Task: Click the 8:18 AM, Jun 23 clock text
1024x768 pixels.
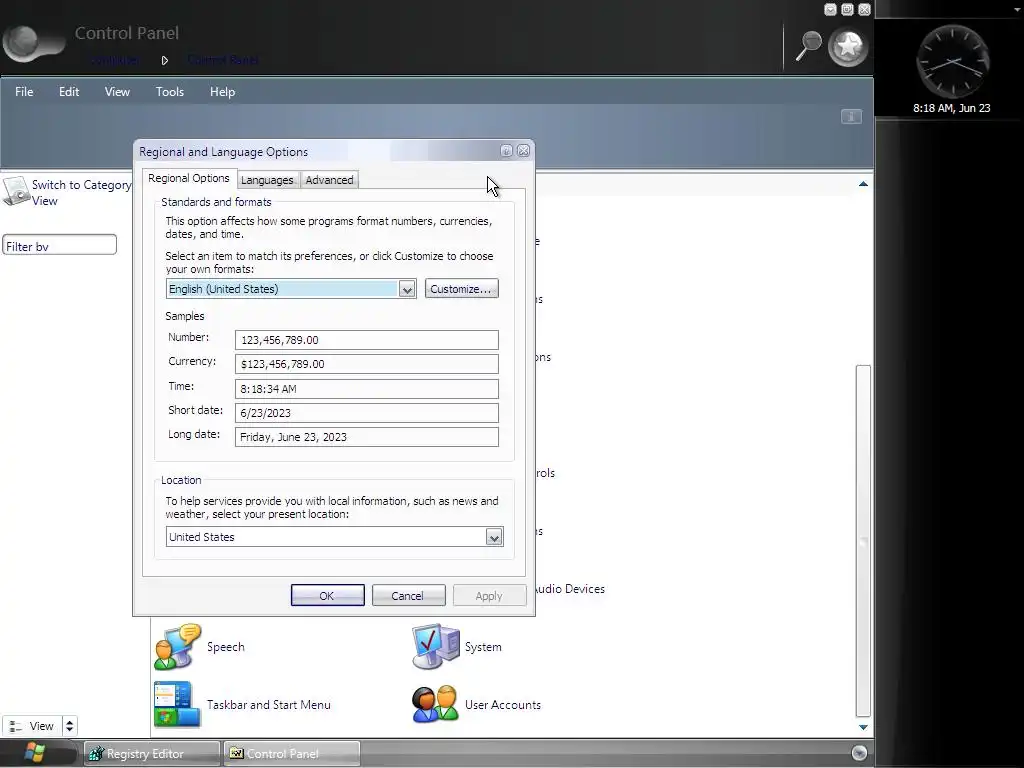Action: pos(952,108)
